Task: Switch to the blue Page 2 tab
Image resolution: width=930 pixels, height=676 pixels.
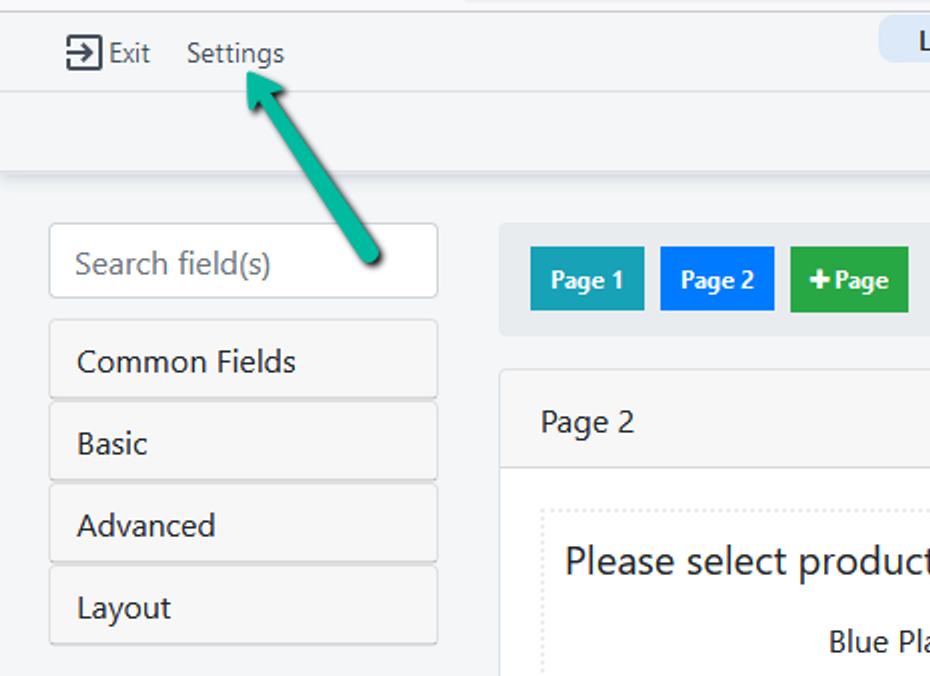Action: (x=717, y=280)
